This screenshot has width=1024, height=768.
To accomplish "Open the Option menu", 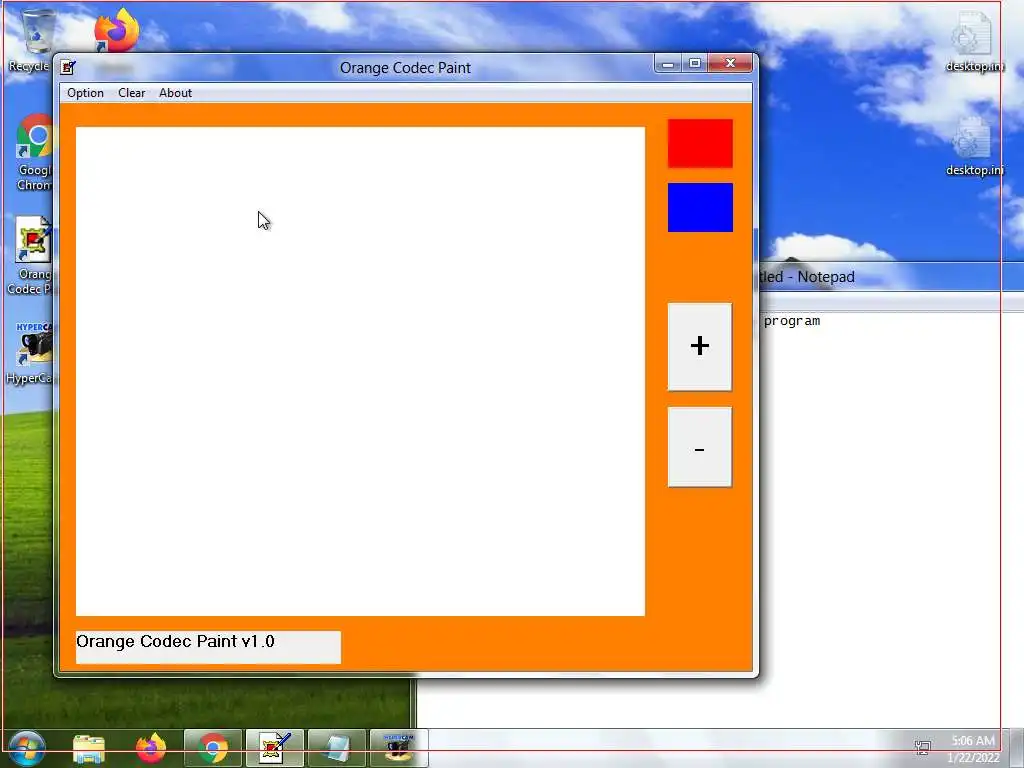I will click(x=86, y=93).
